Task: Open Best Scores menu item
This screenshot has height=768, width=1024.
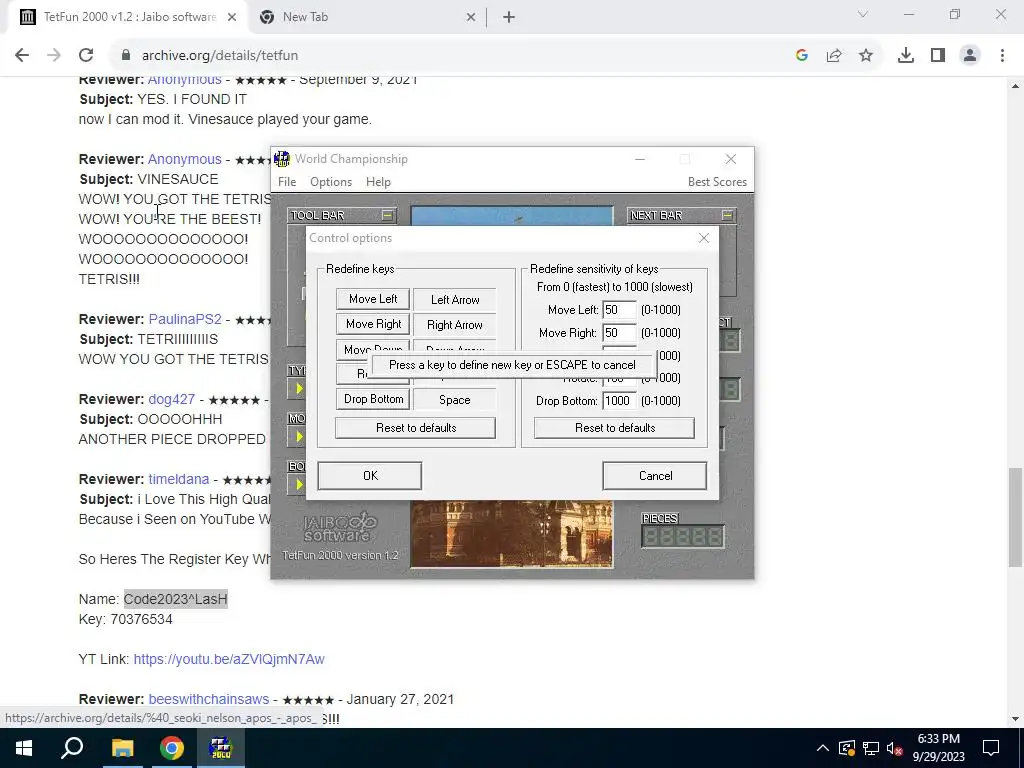Action: click(x=716, y=182)
